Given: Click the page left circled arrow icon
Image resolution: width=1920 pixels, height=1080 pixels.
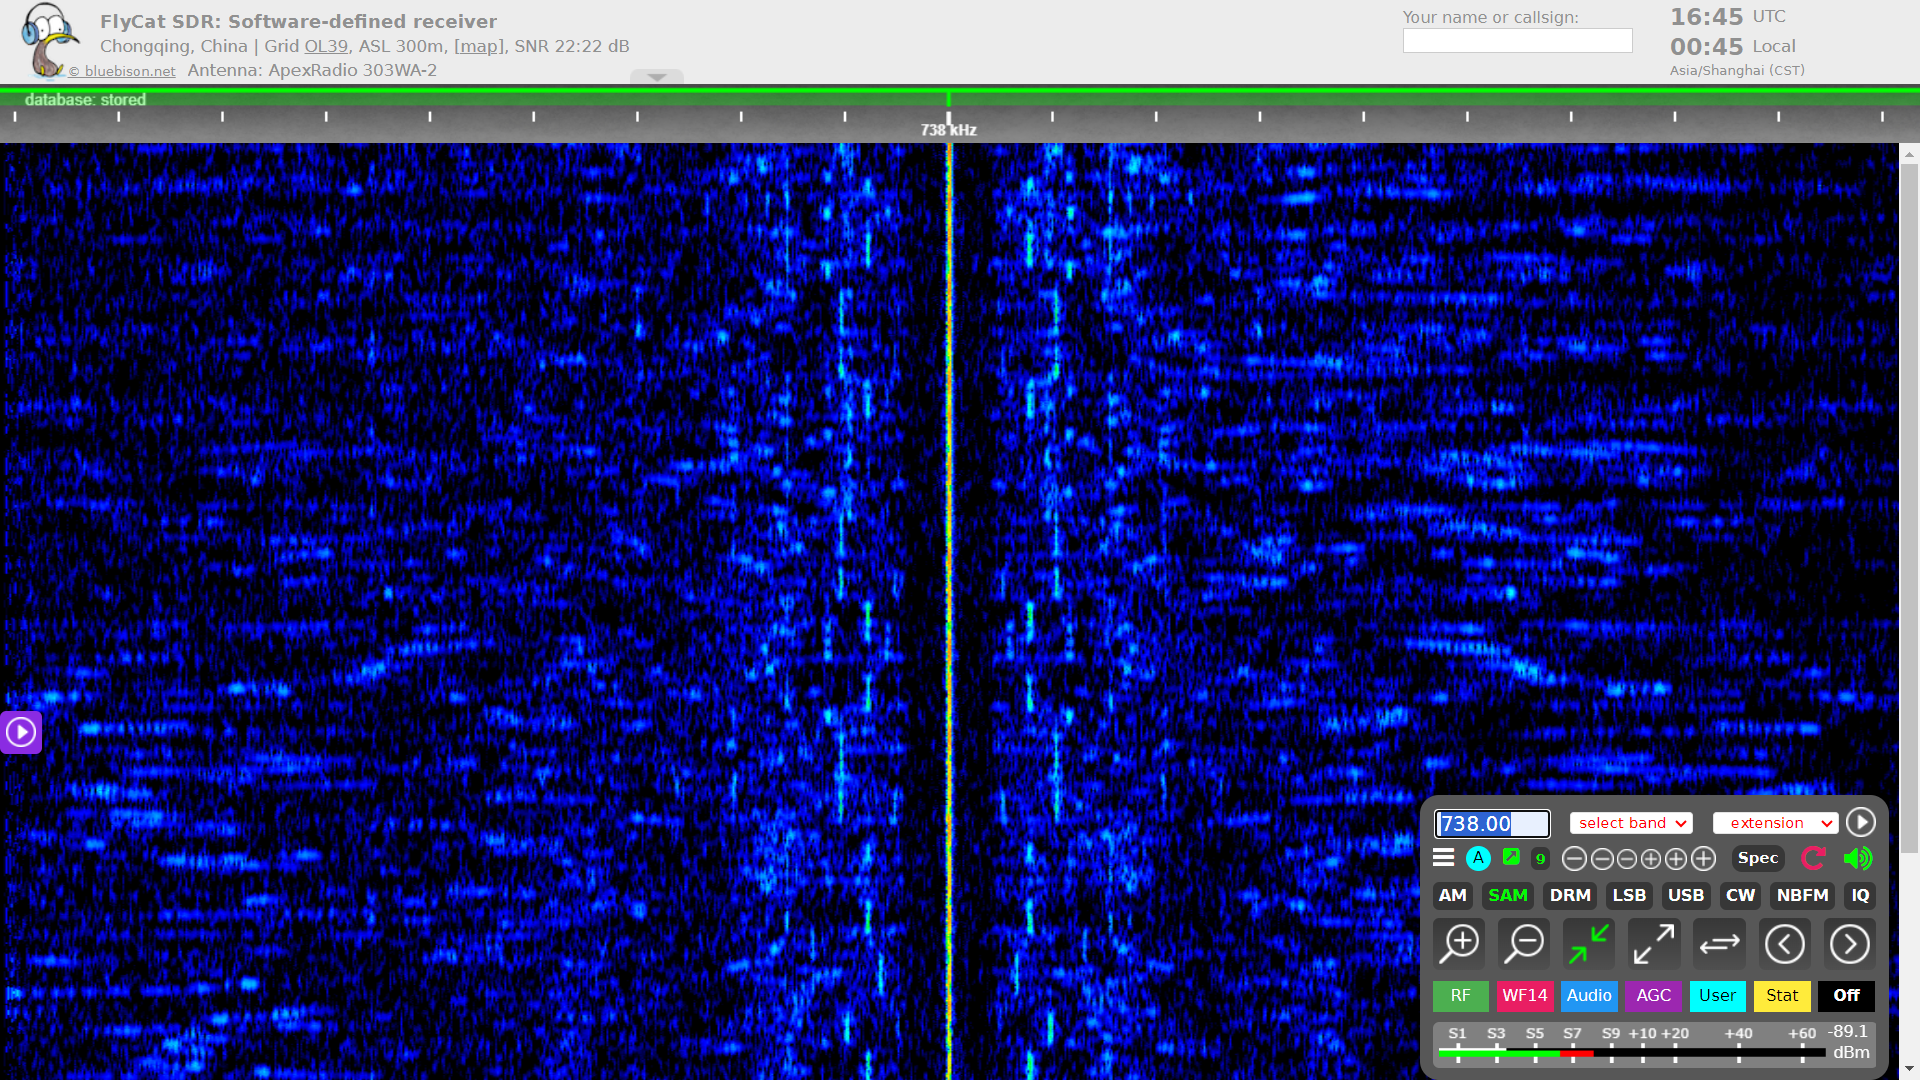Looking at the screenshot, I should click(x=1784, y=943).
